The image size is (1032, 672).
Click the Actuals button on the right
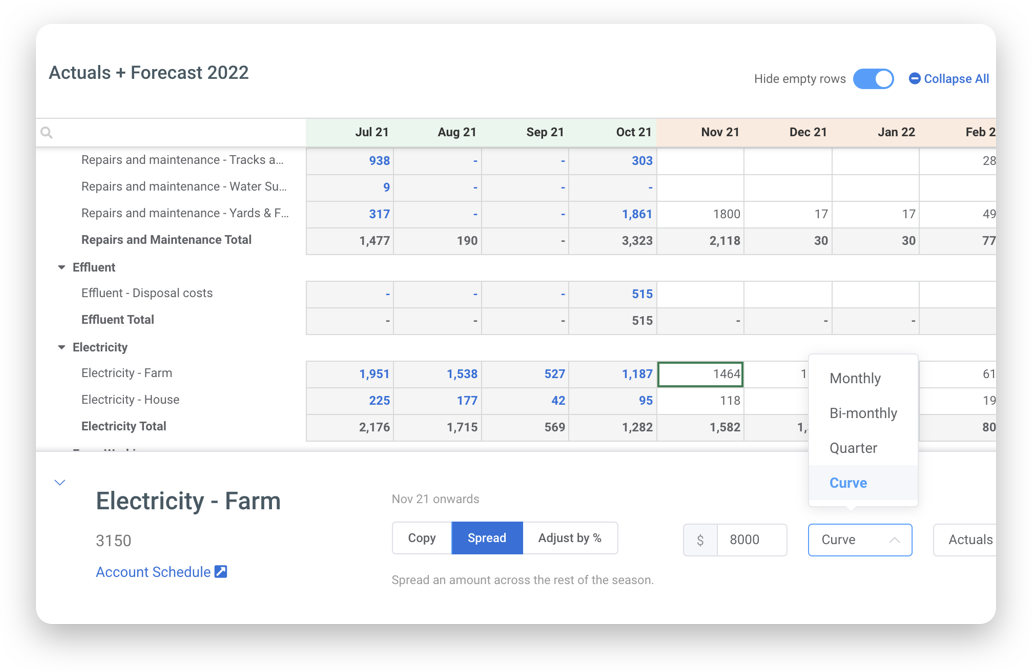click(968, 540)
